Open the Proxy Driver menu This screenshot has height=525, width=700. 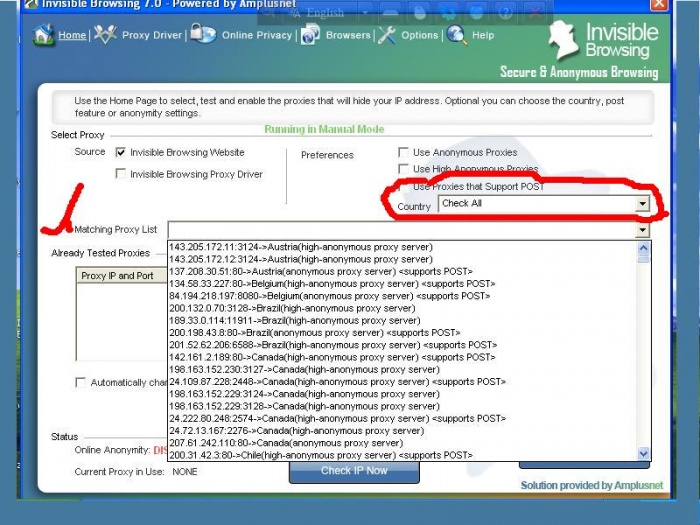coord(152,35)
